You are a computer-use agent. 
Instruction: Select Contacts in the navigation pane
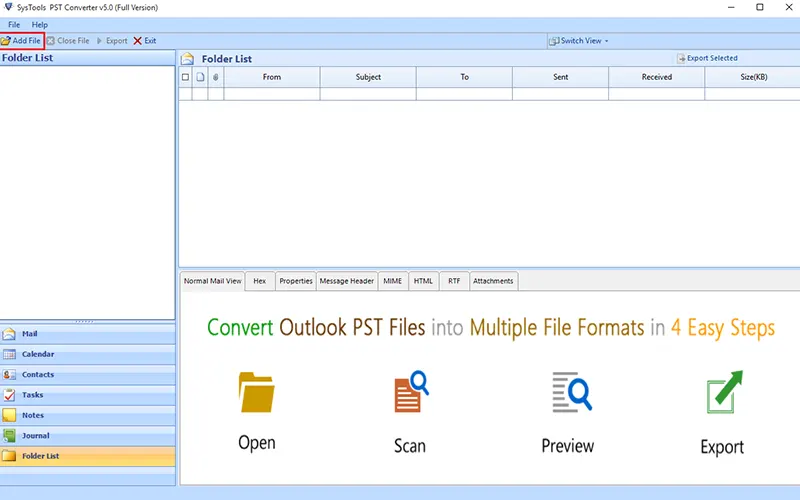click(x=88, y=374)
